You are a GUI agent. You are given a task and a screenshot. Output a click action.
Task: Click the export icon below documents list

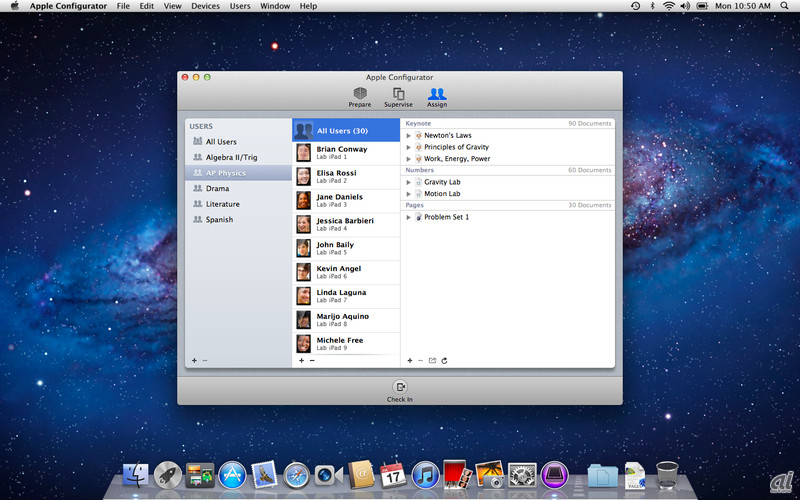(x=432, y=360)
